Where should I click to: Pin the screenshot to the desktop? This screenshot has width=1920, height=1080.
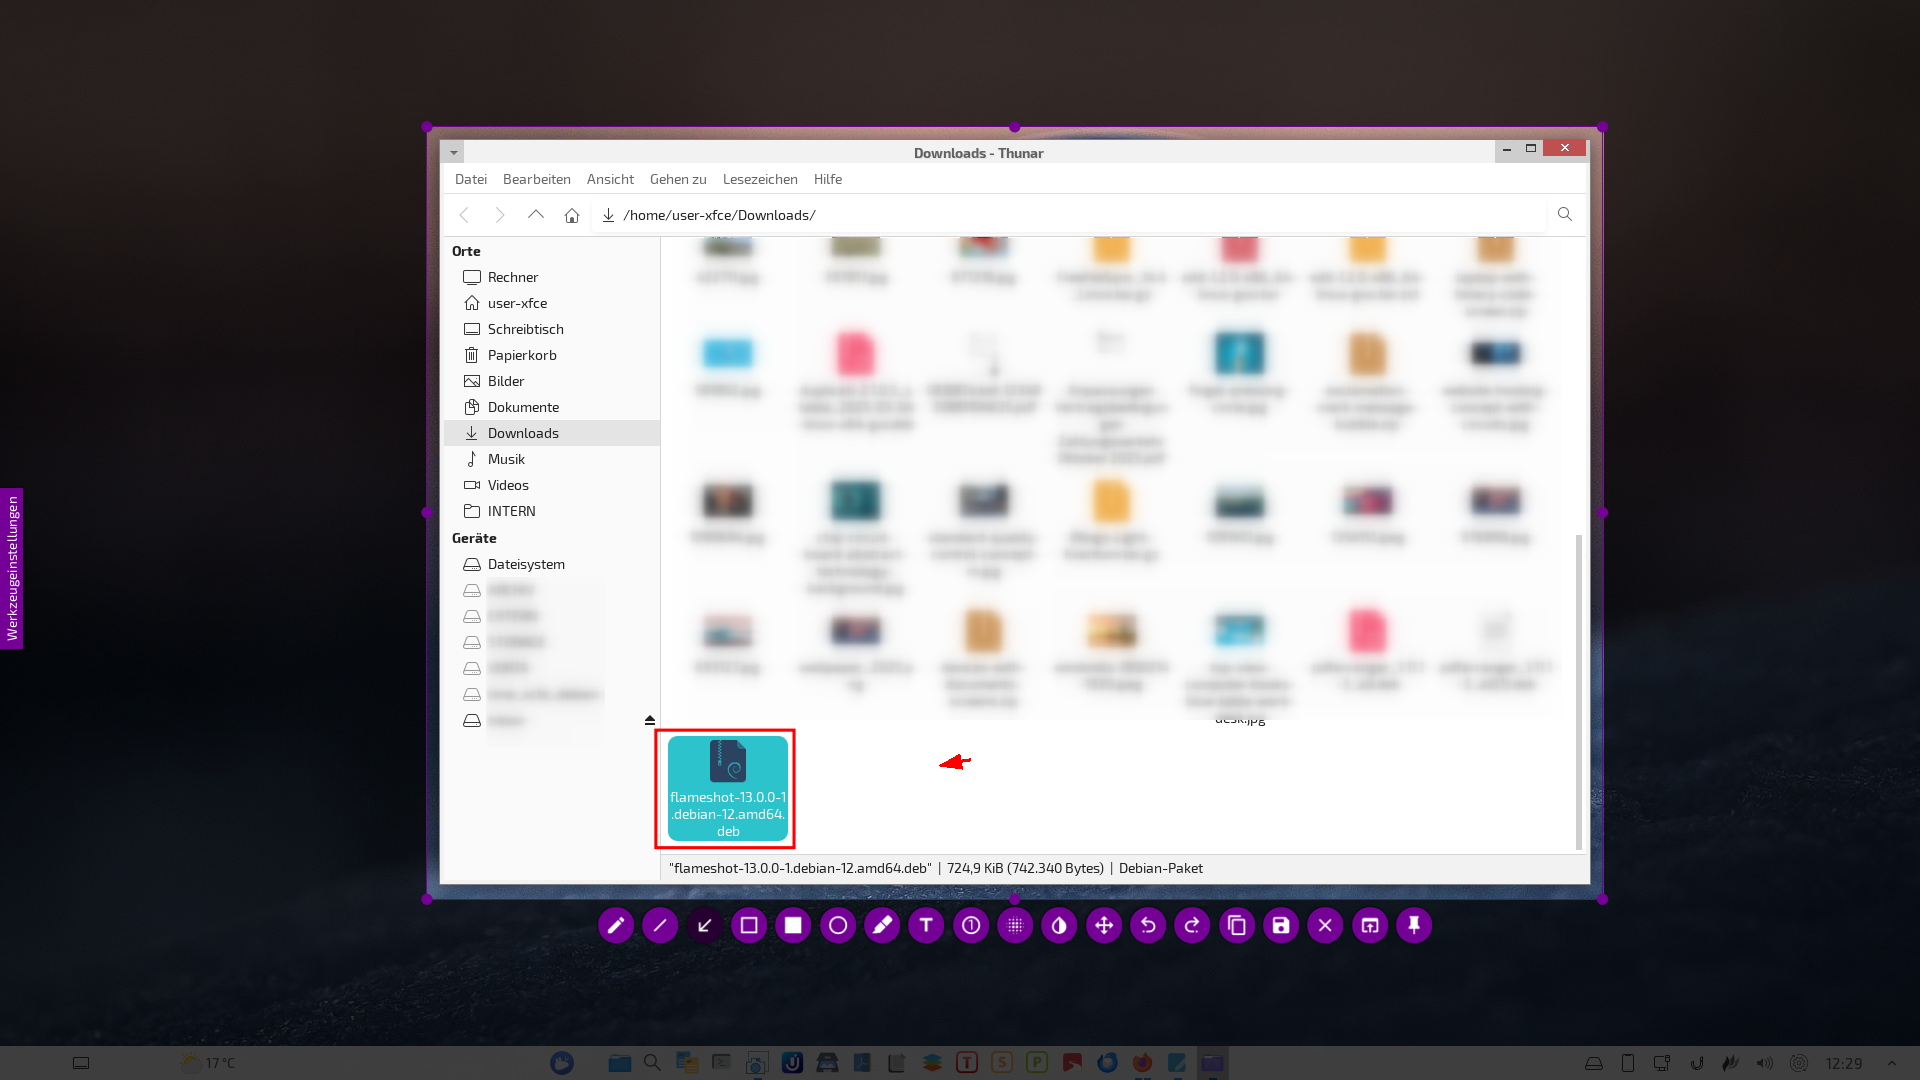click(x=1414, y=926)
